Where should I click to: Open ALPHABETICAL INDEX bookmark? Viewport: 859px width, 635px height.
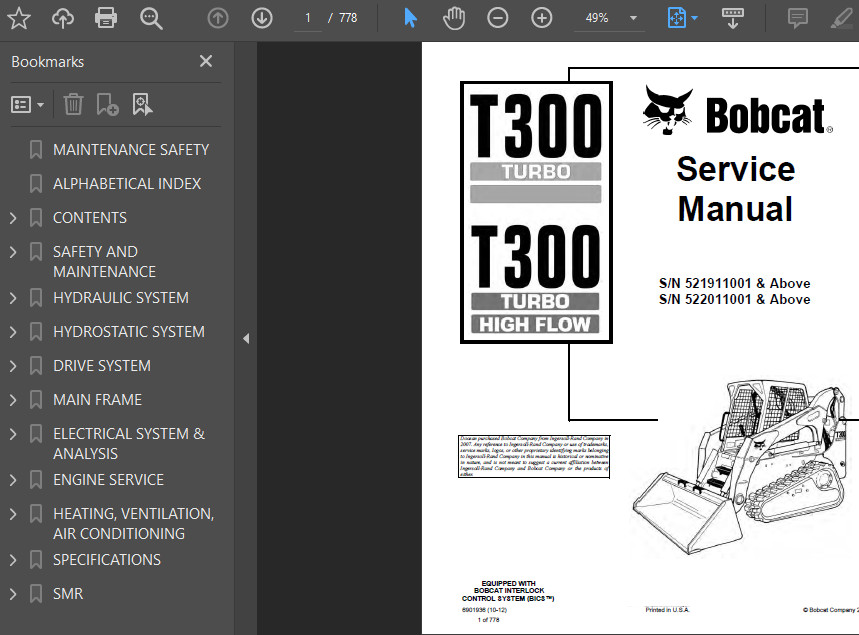point(127,184)
